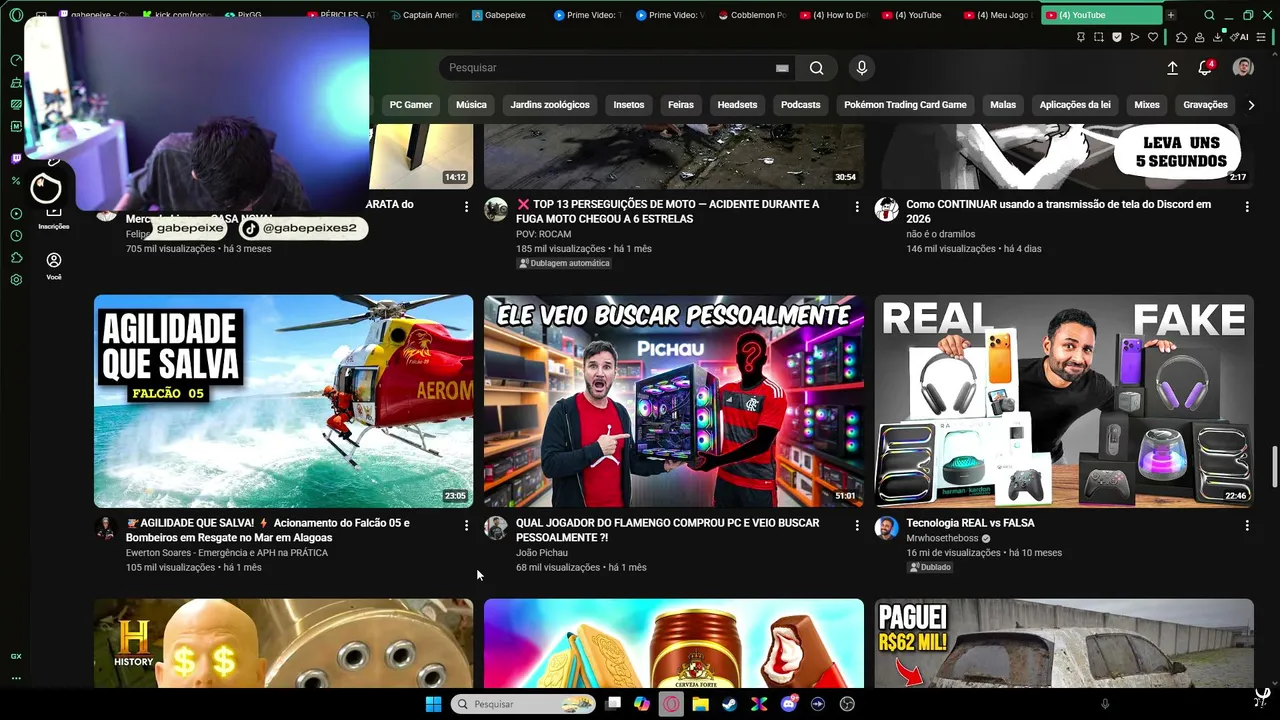Play the 'ELE VEIO BUSCAR PESSOALMENTE' video thumbnail
This screenshot has width=1280, height=720.
(x=674, y=401)
